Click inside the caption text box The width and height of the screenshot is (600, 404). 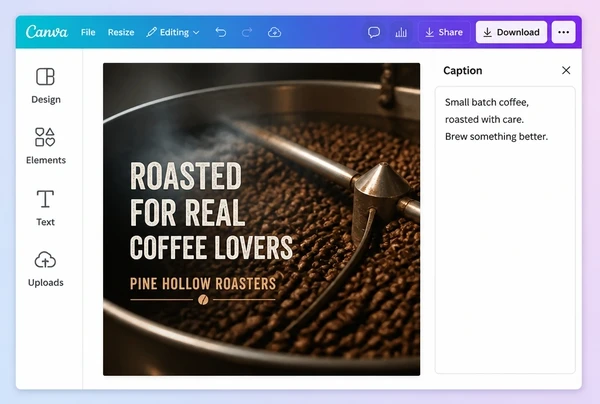coord(505,230)
